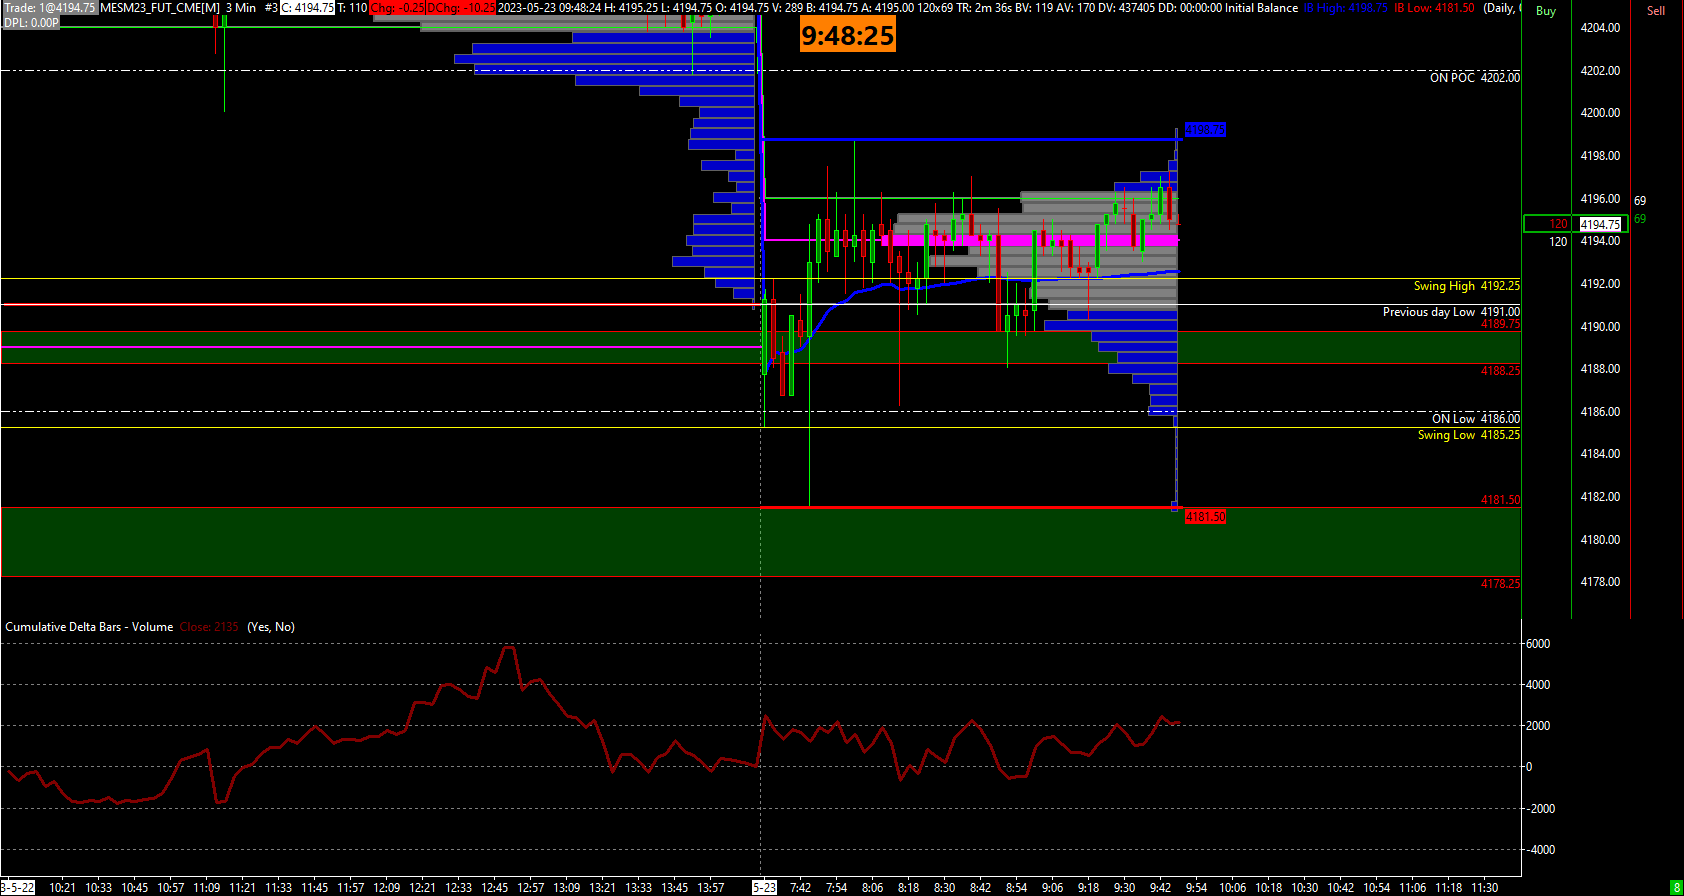1684x896 pixels.
Task: Click the green indicator box in bottom-right corner
Action: 1676,887
